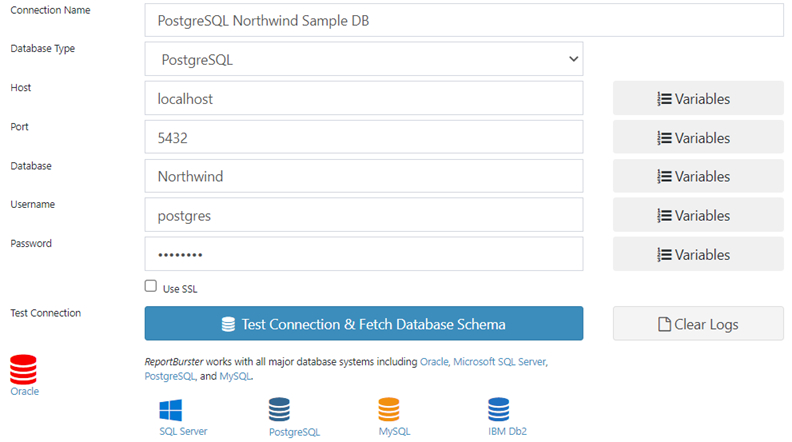Enable the Use SSL checkbox
Screen dimensions: 792x442
point(151,286)
